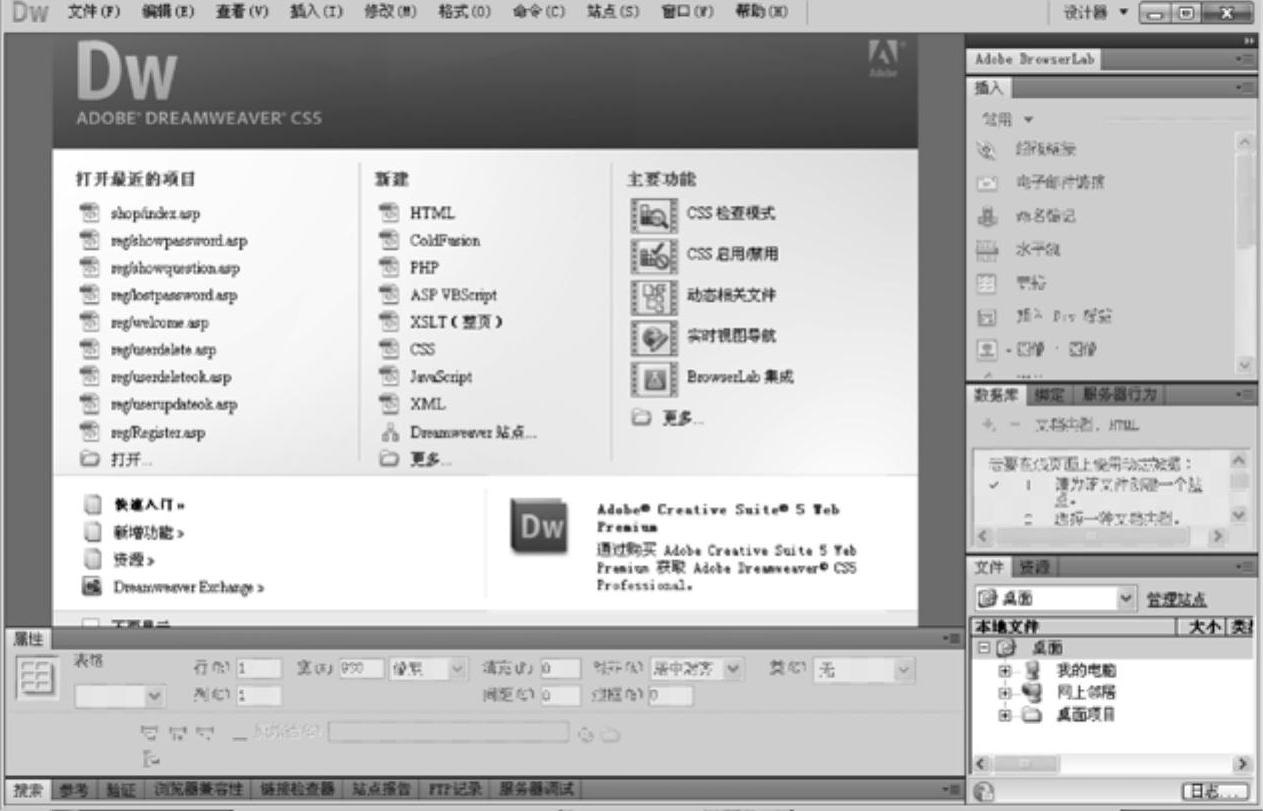Click the folder icon beside 打开...
The height and width of the screenshot is (811, 1263).
point(90,460)
